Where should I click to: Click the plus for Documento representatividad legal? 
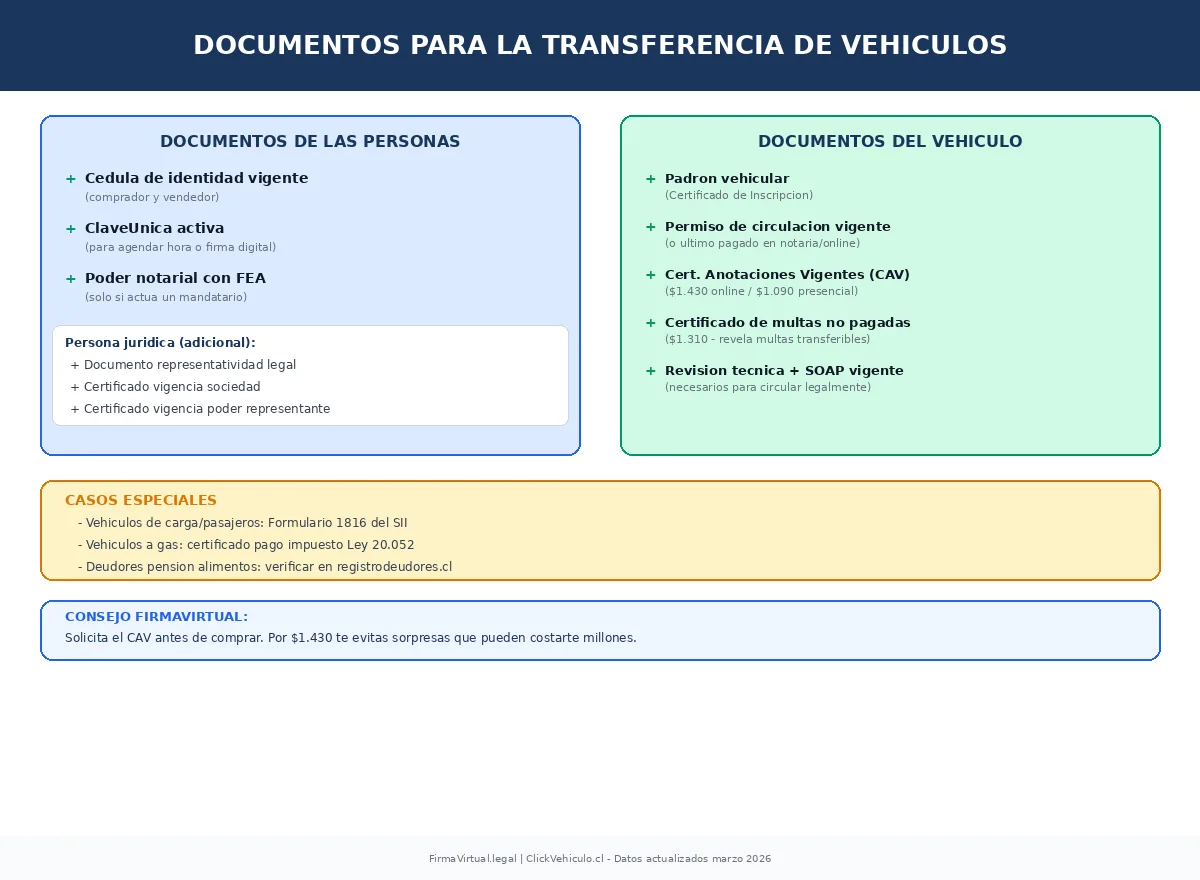(x=74, y=365)
